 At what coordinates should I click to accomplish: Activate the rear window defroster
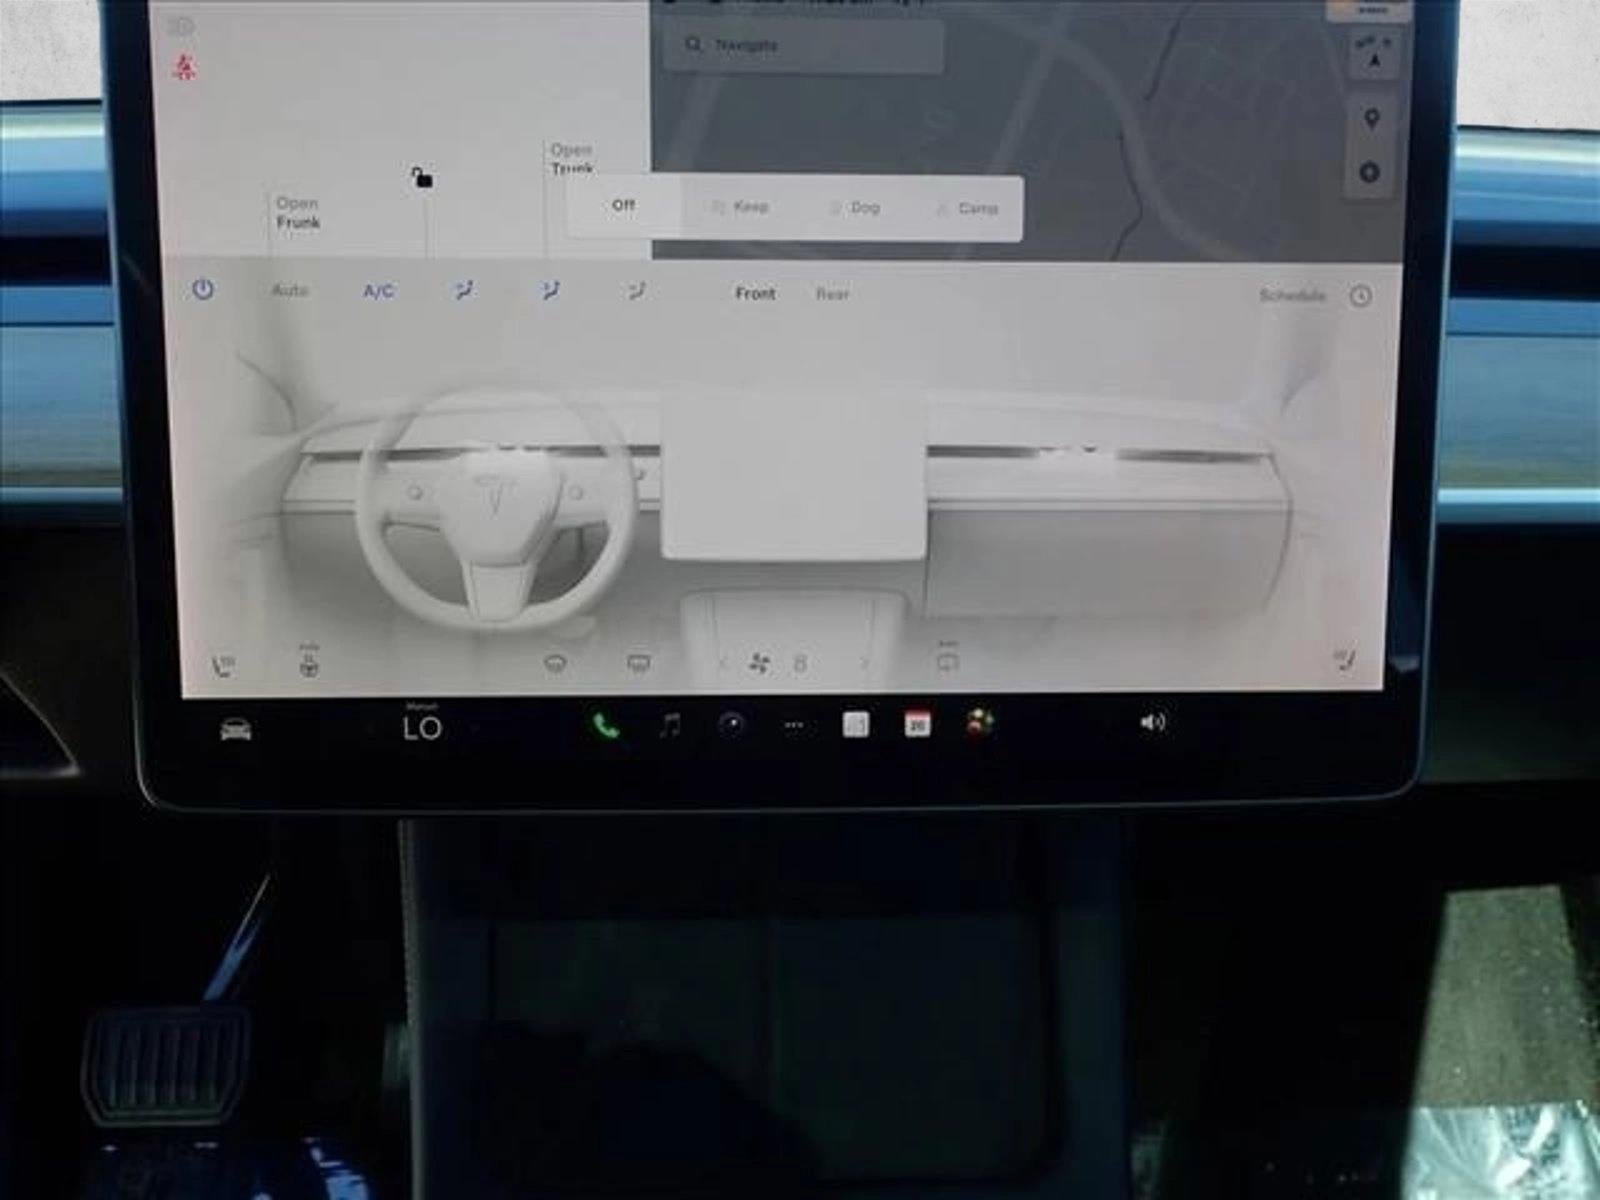(x=637, y=661)
